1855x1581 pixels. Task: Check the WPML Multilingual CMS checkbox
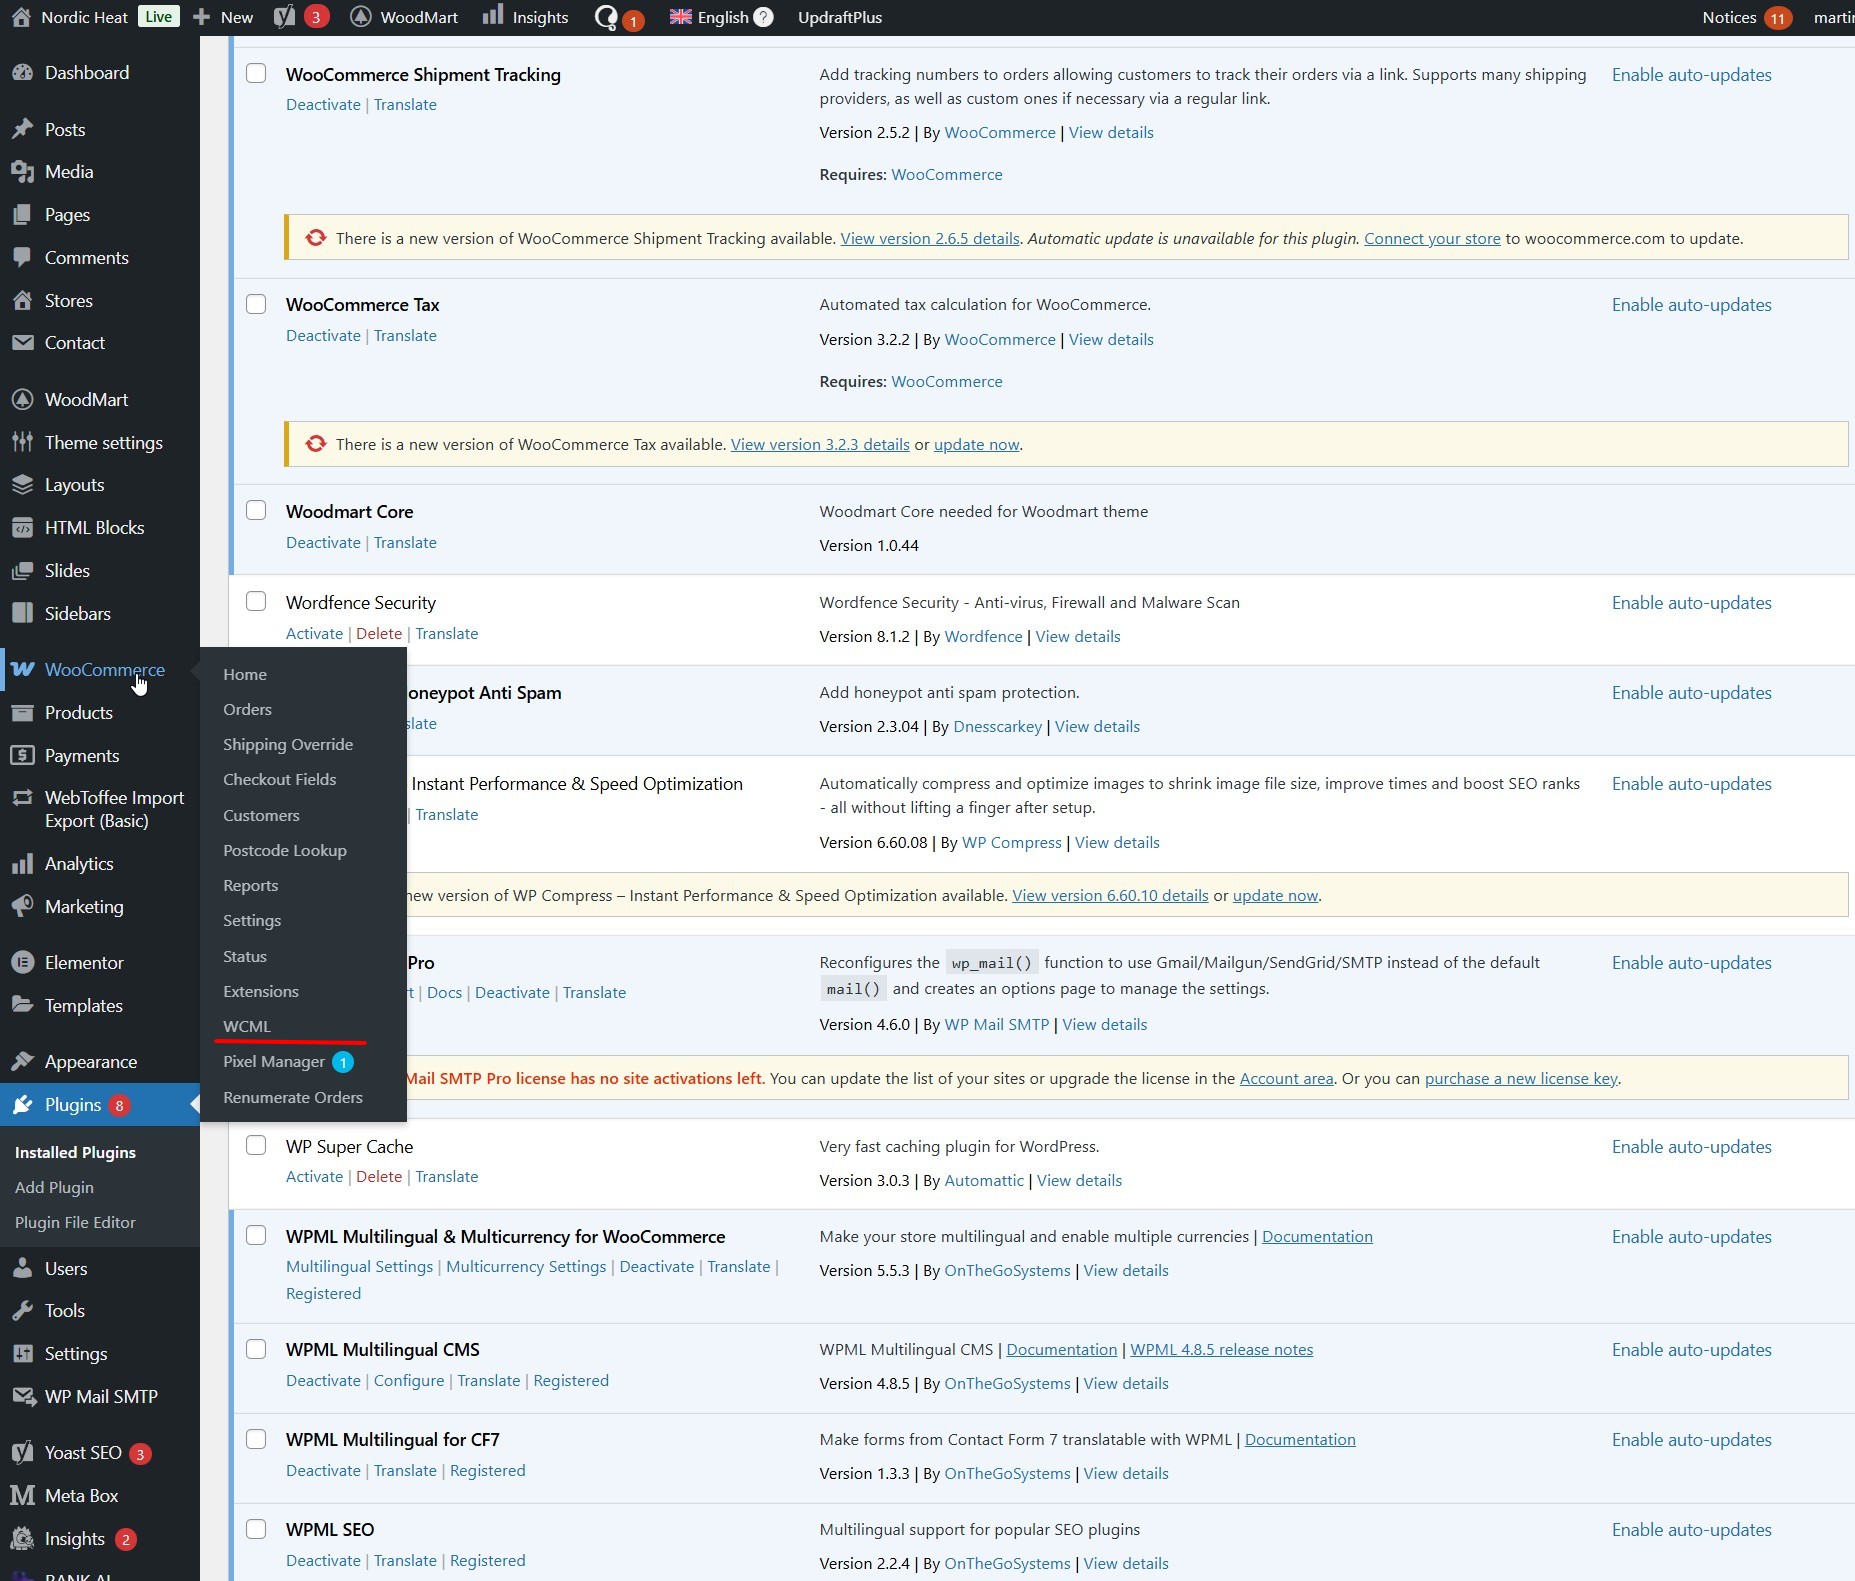pyautogui.click(x=256, y=1349)
